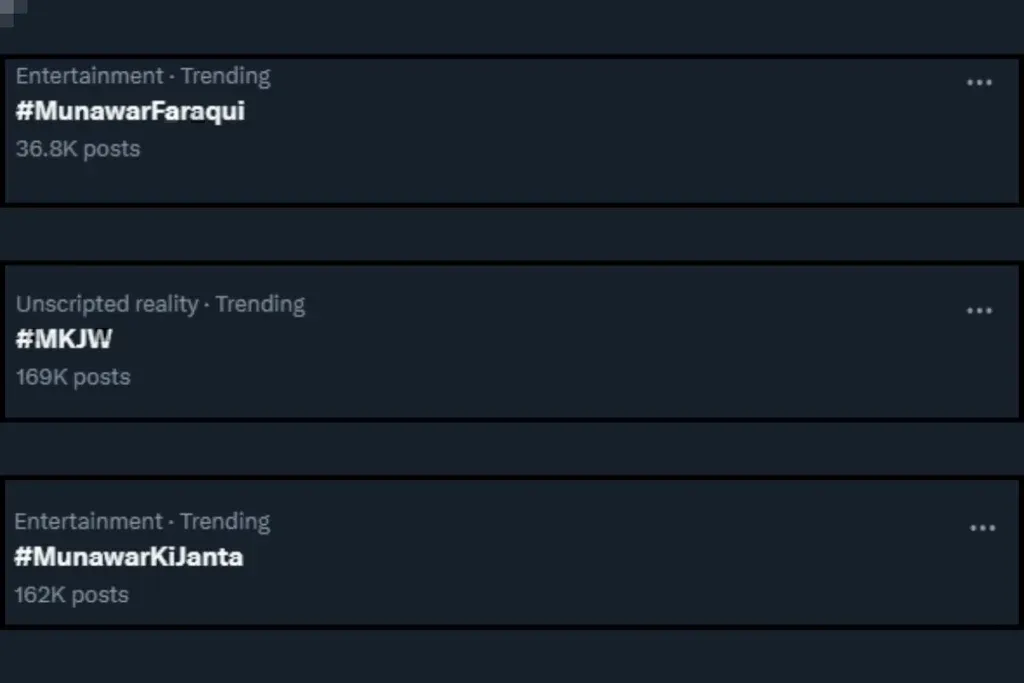Image resolution: width=1024 pixels, height=683 pixels.
Task: Open more options for #MunawarKiJanta trend
Action: pyautogui.click(x=982, y=528)
